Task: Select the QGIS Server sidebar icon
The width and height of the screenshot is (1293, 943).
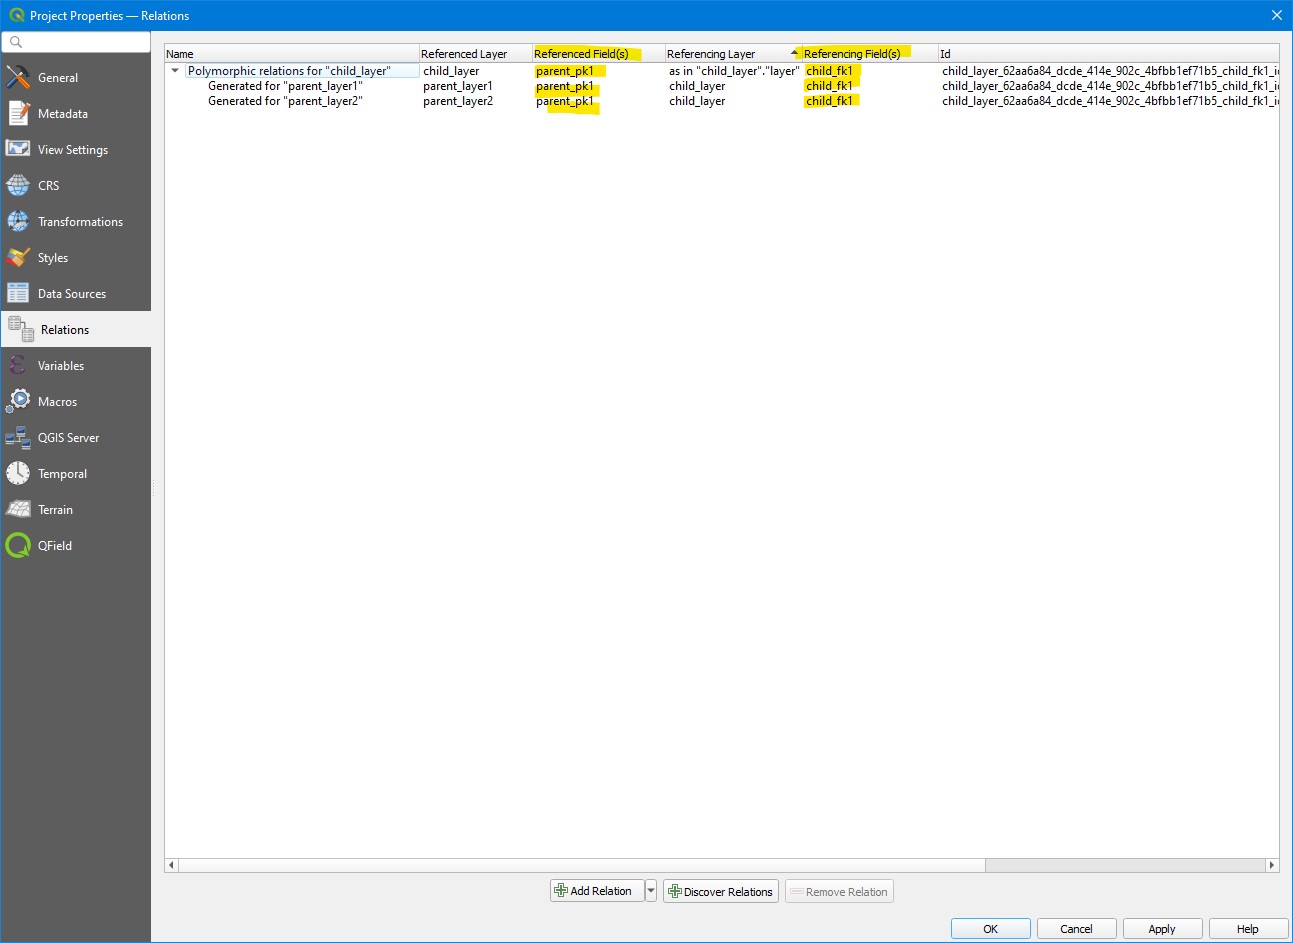Action: pyautogui.click(x=67, y=437)
